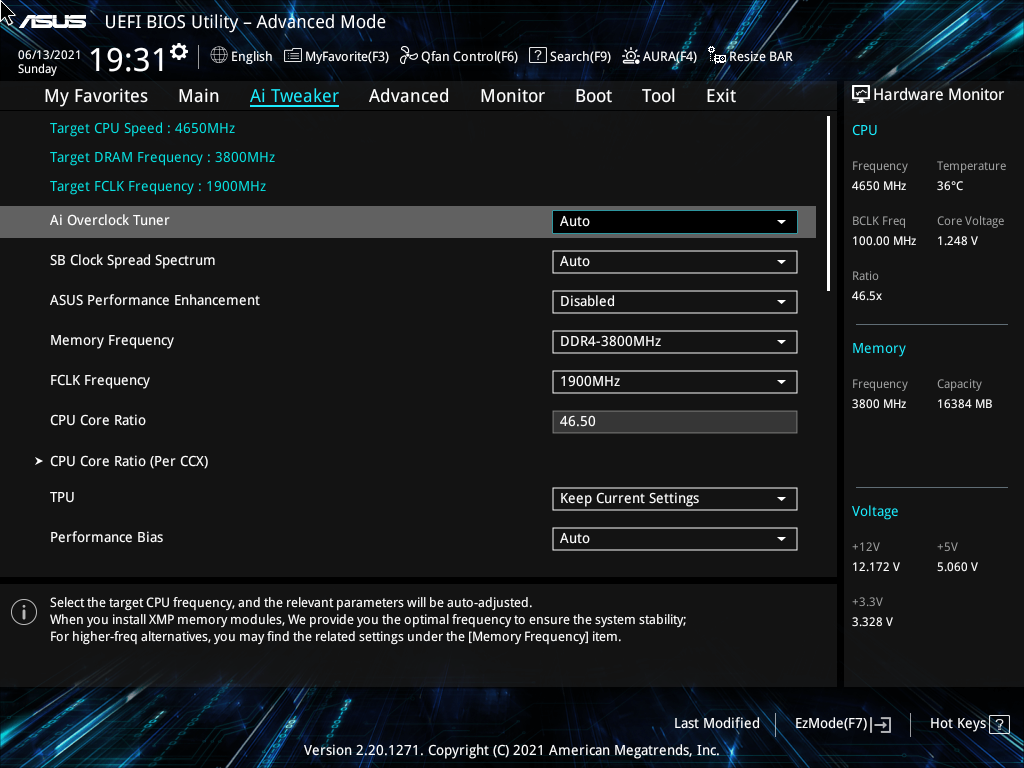This screenshot has height=768, width=1024.
Task: Open the Memory Frequency DDR4-3800MHz dropdown
Action: [675, 342]
